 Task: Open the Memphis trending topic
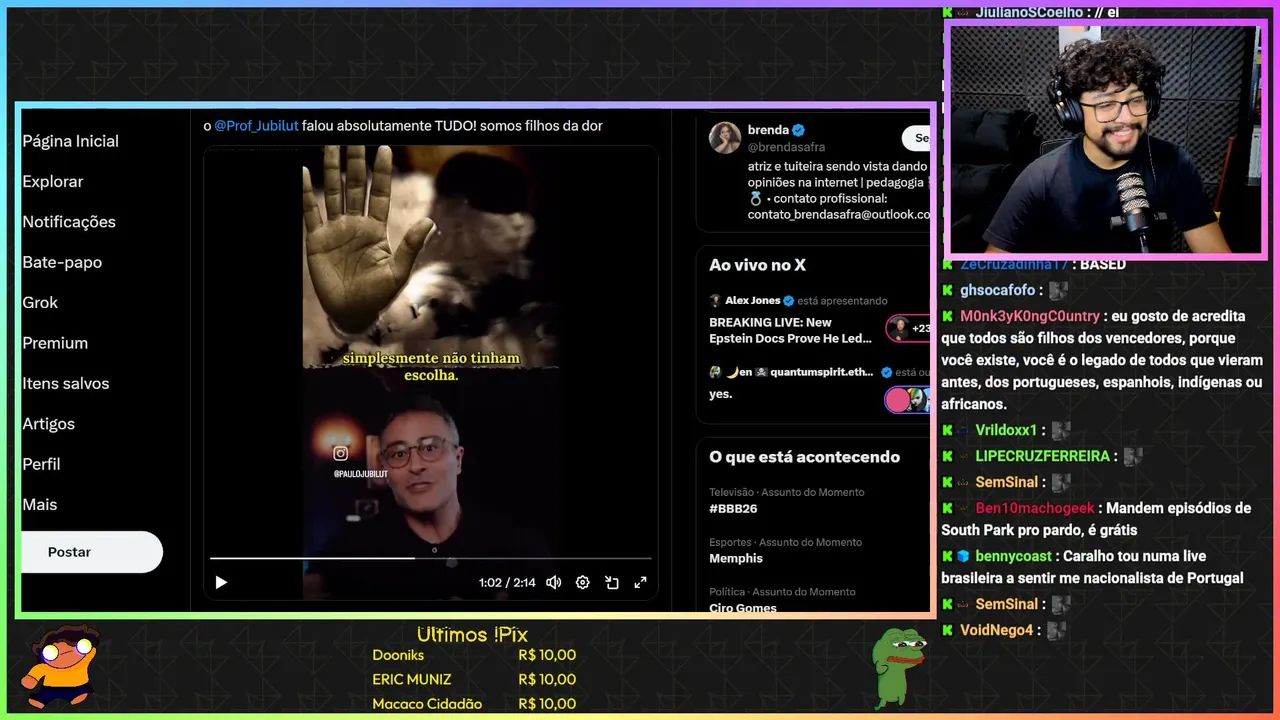736,558
